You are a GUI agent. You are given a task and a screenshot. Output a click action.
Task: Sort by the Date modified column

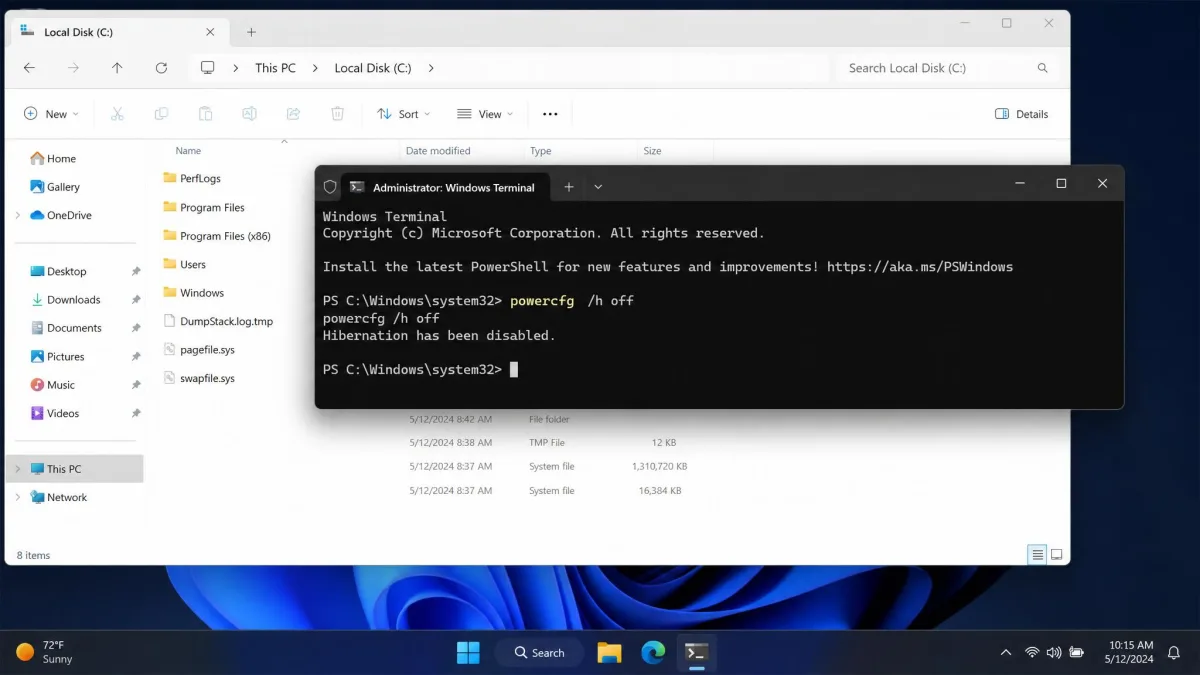pyautogui.click(x=438, y=151)
